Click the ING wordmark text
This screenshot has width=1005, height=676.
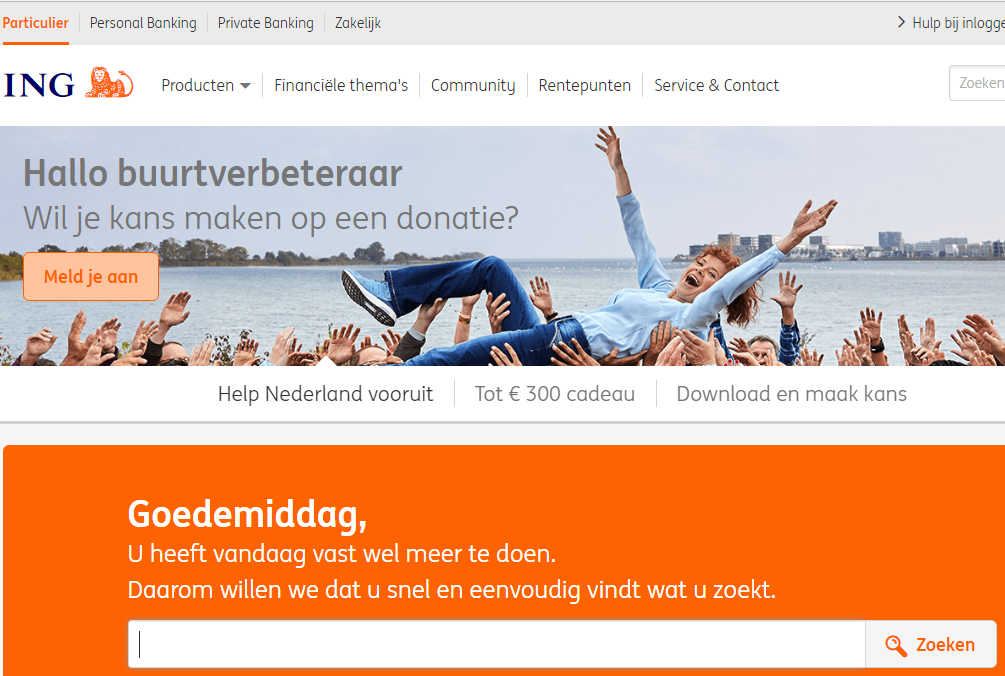39,85
